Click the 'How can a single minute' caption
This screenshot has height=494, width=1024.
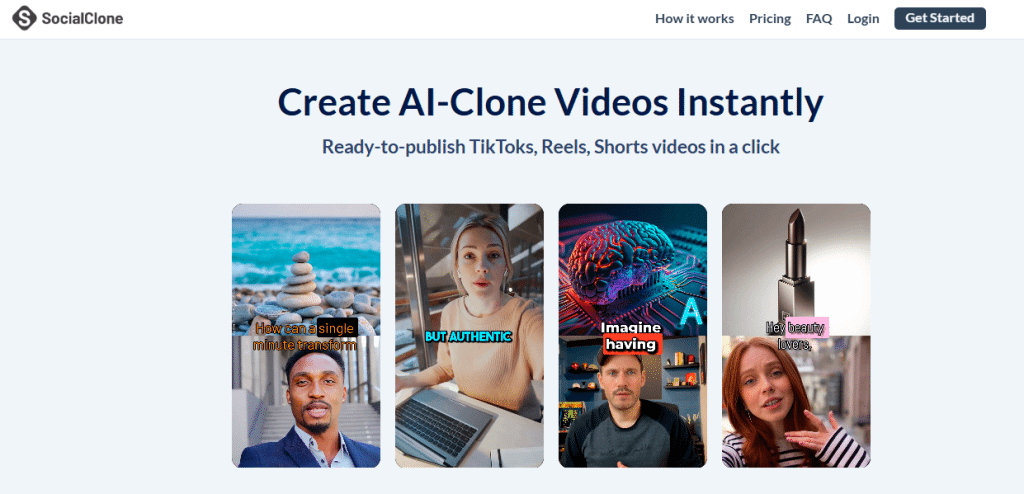pyautogui.click(x=305, y=336)
